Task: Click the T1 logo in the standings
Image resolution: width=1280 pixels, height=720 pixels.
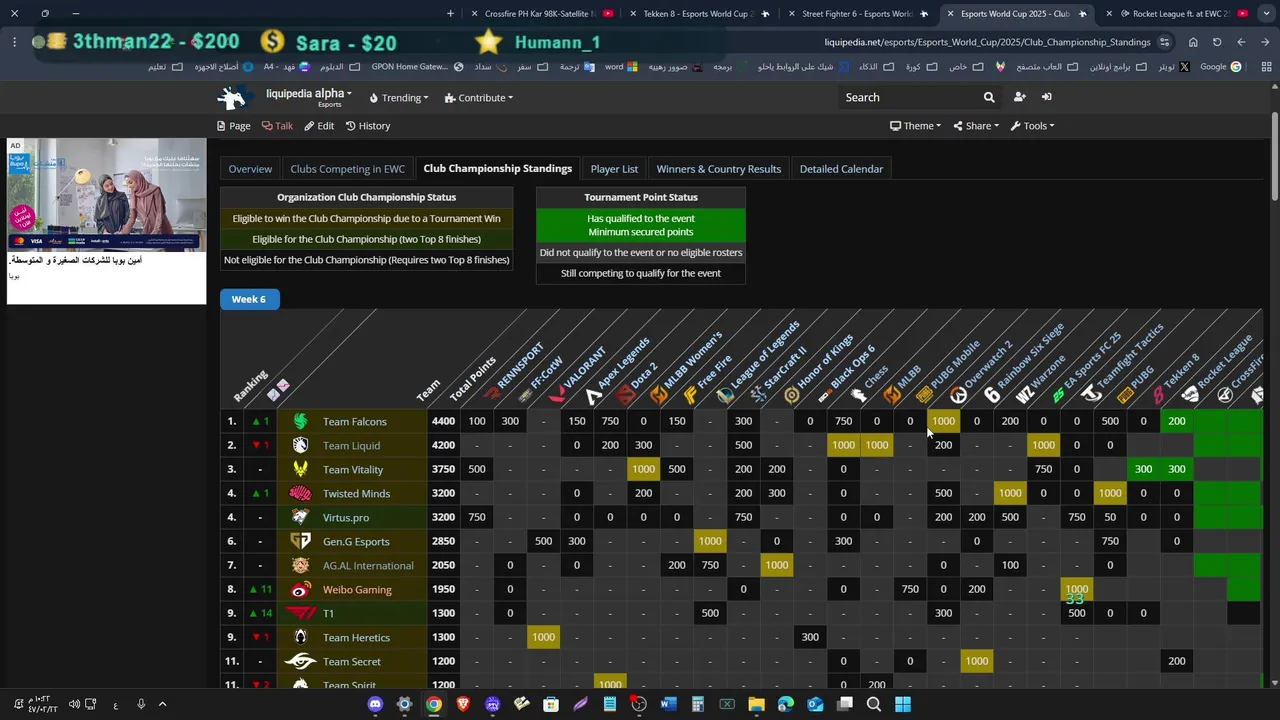Action: (x=300, y=613)
